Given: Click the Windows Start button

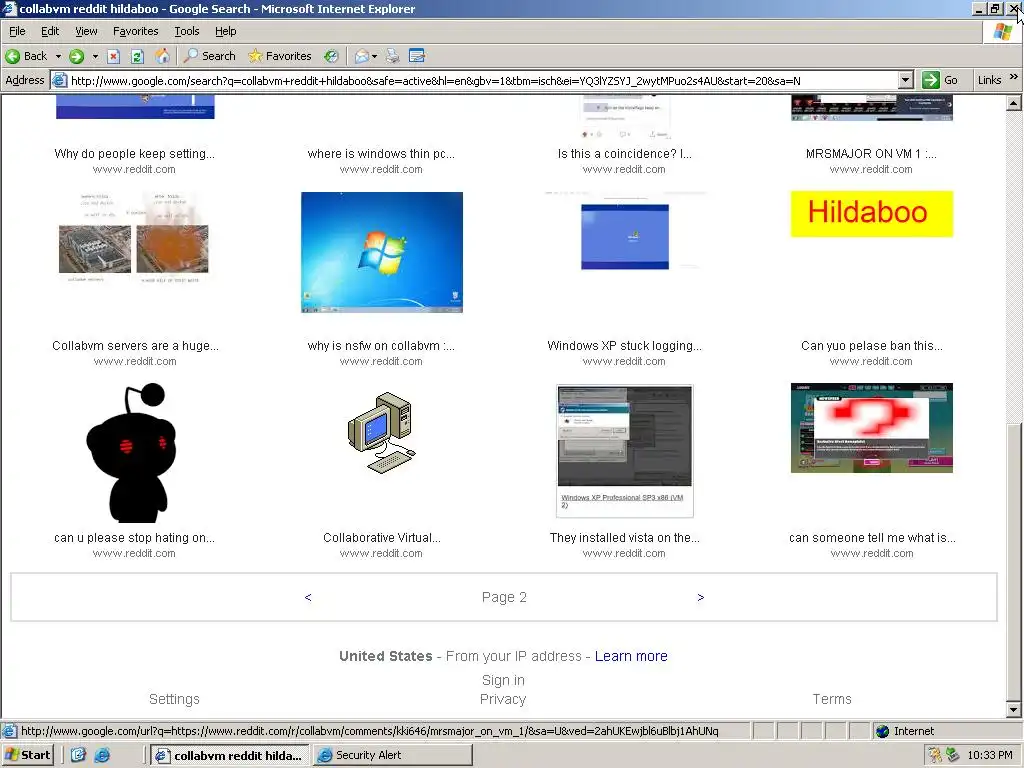Looking at the screenshot, I should [x=28, y=755].
